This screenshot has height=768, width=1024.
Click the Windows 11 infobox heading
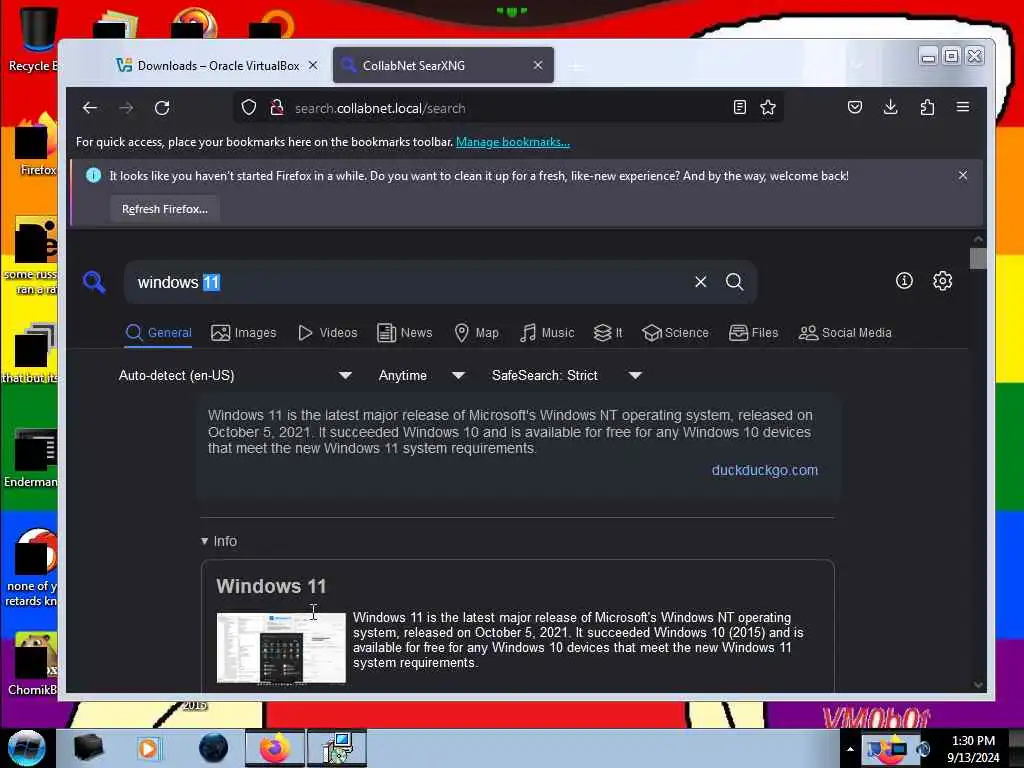tap(271, 586)
